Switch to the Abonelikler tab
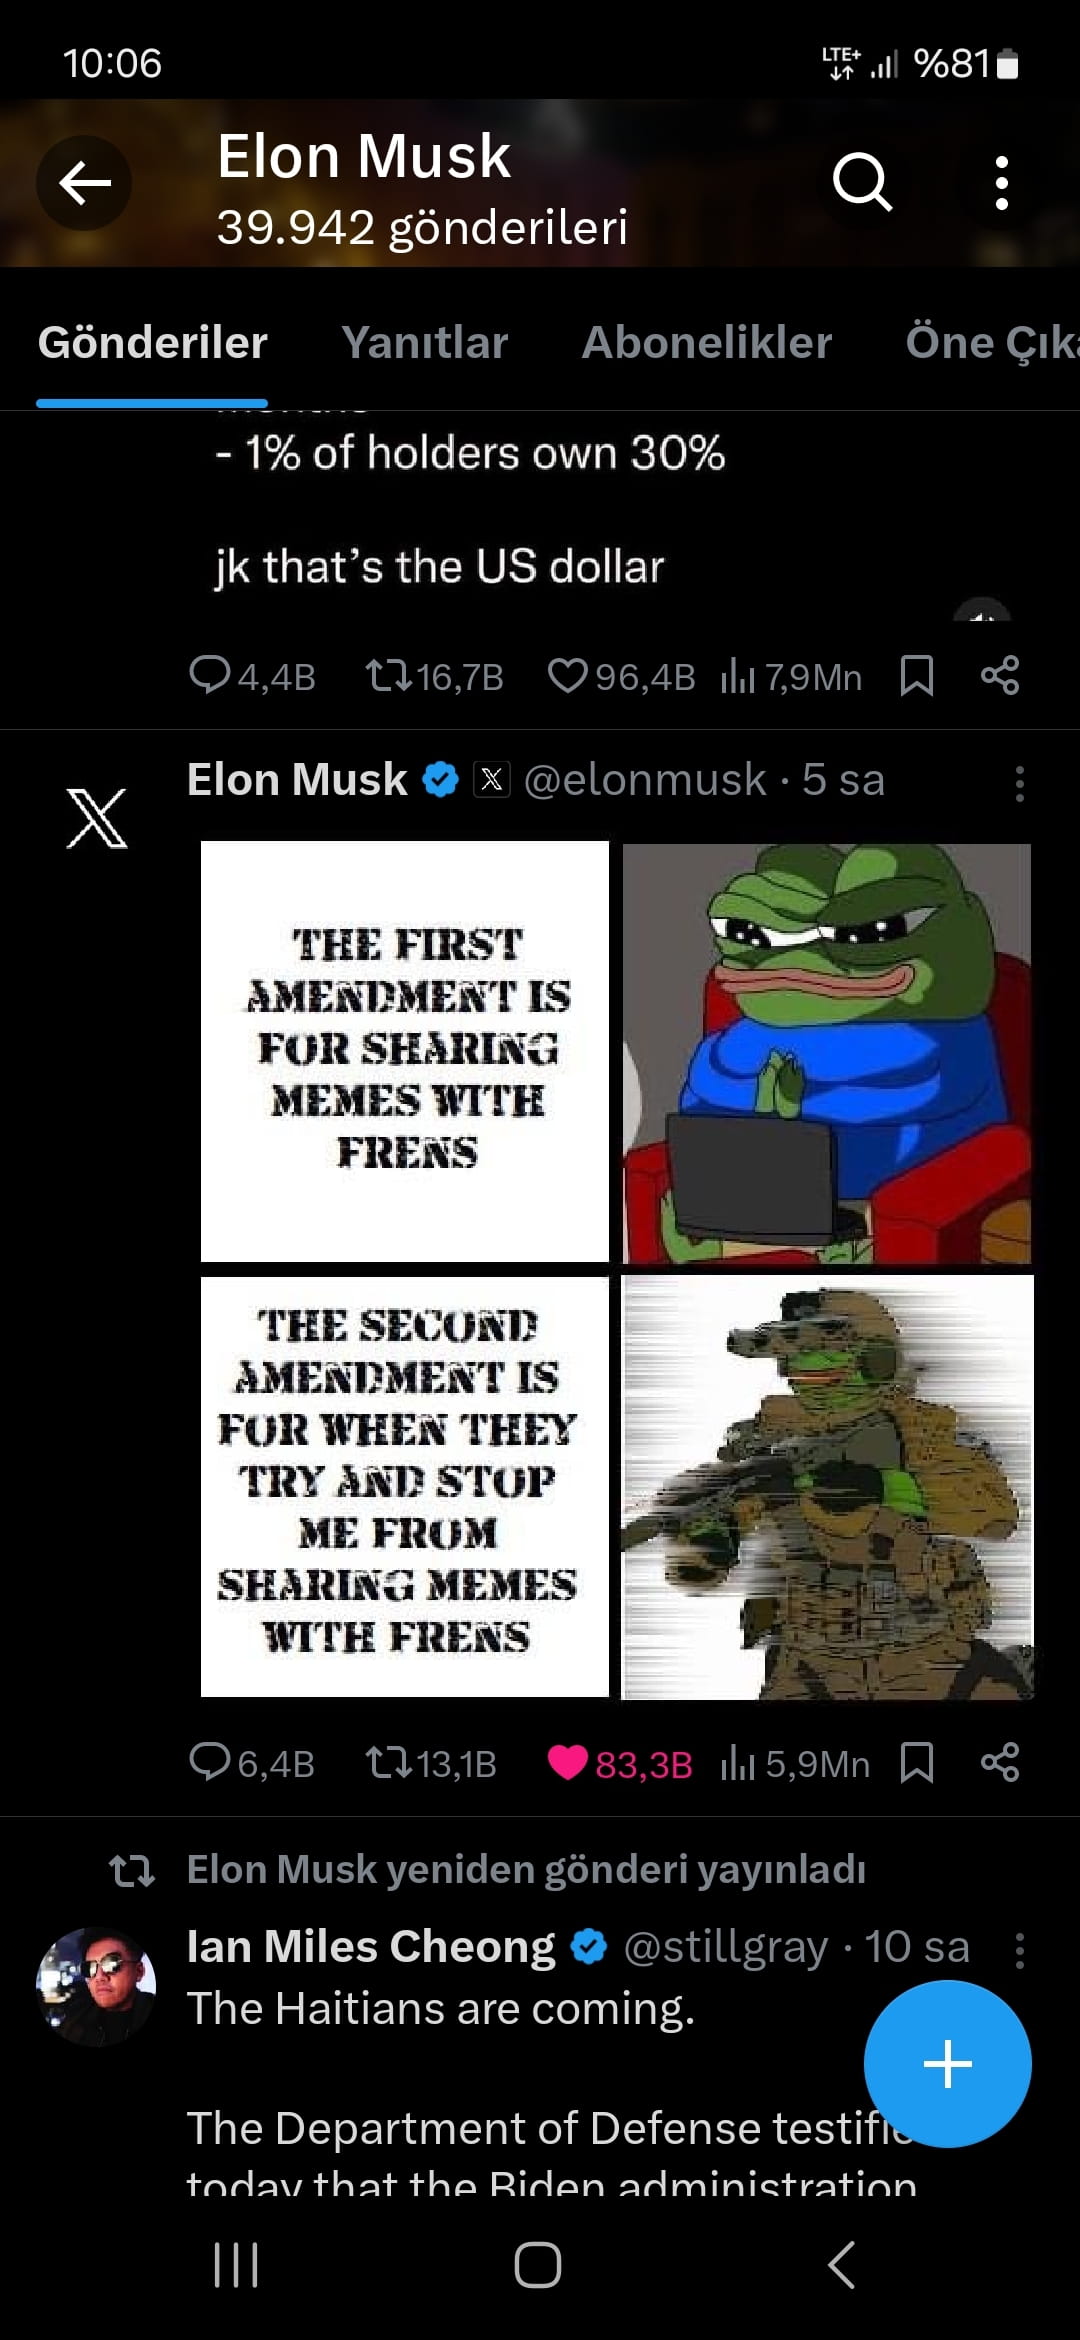The image size is (1080, 2340). [706, 342]
